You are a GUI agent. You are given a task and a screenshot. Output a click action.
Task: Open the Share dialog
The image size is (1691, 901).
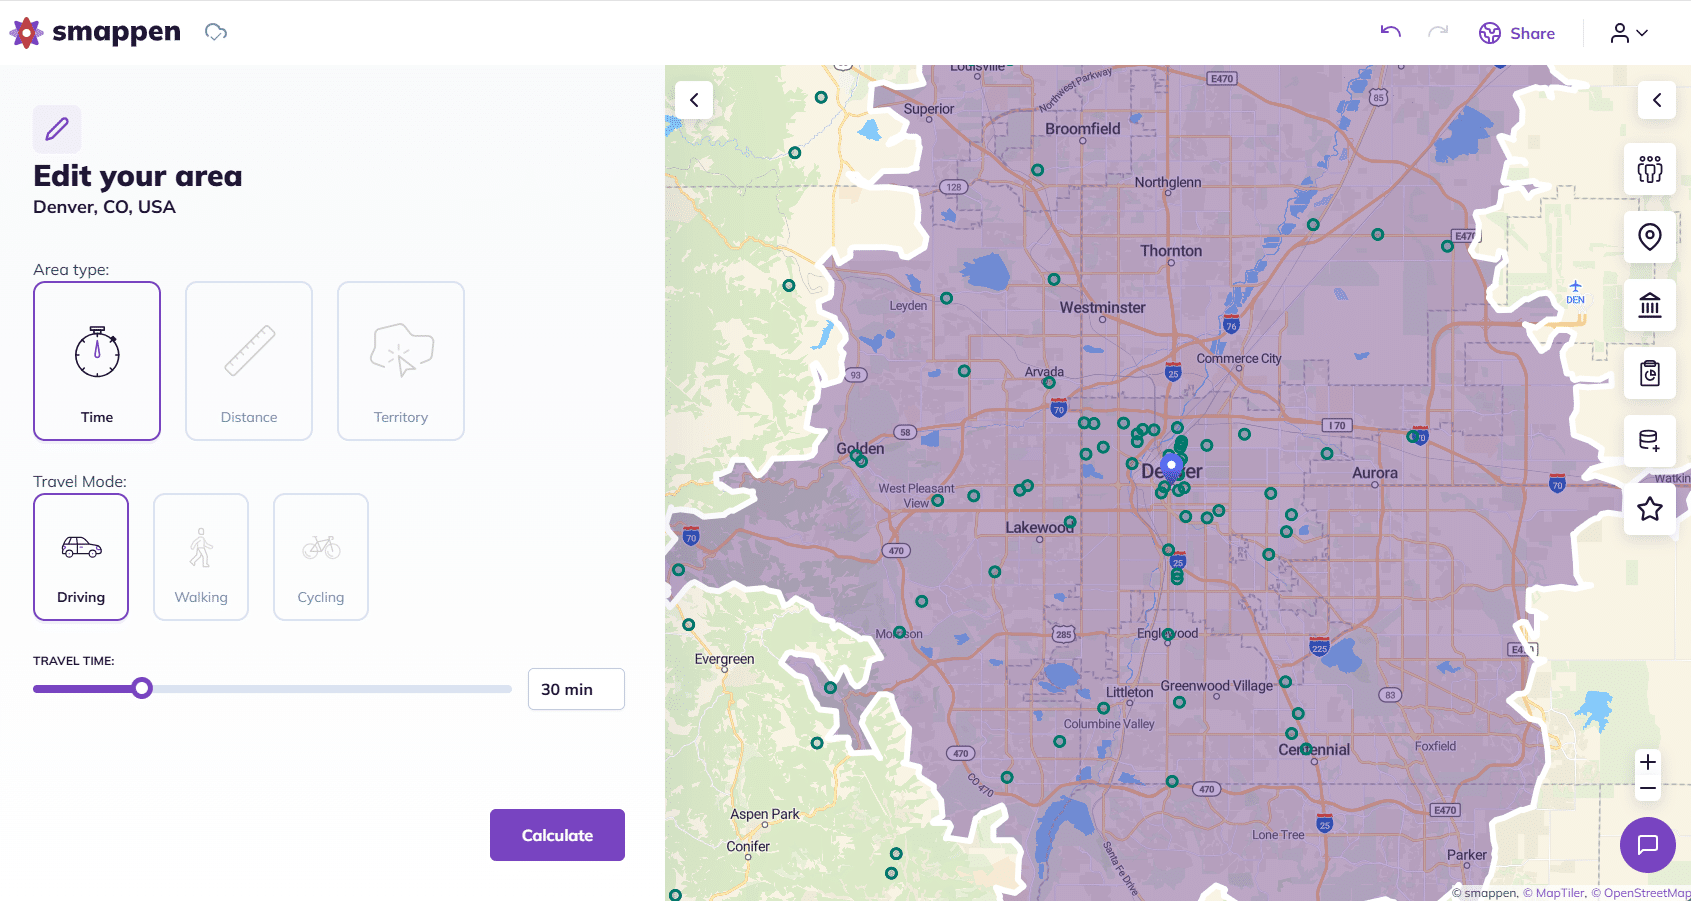pos(1517,33)
